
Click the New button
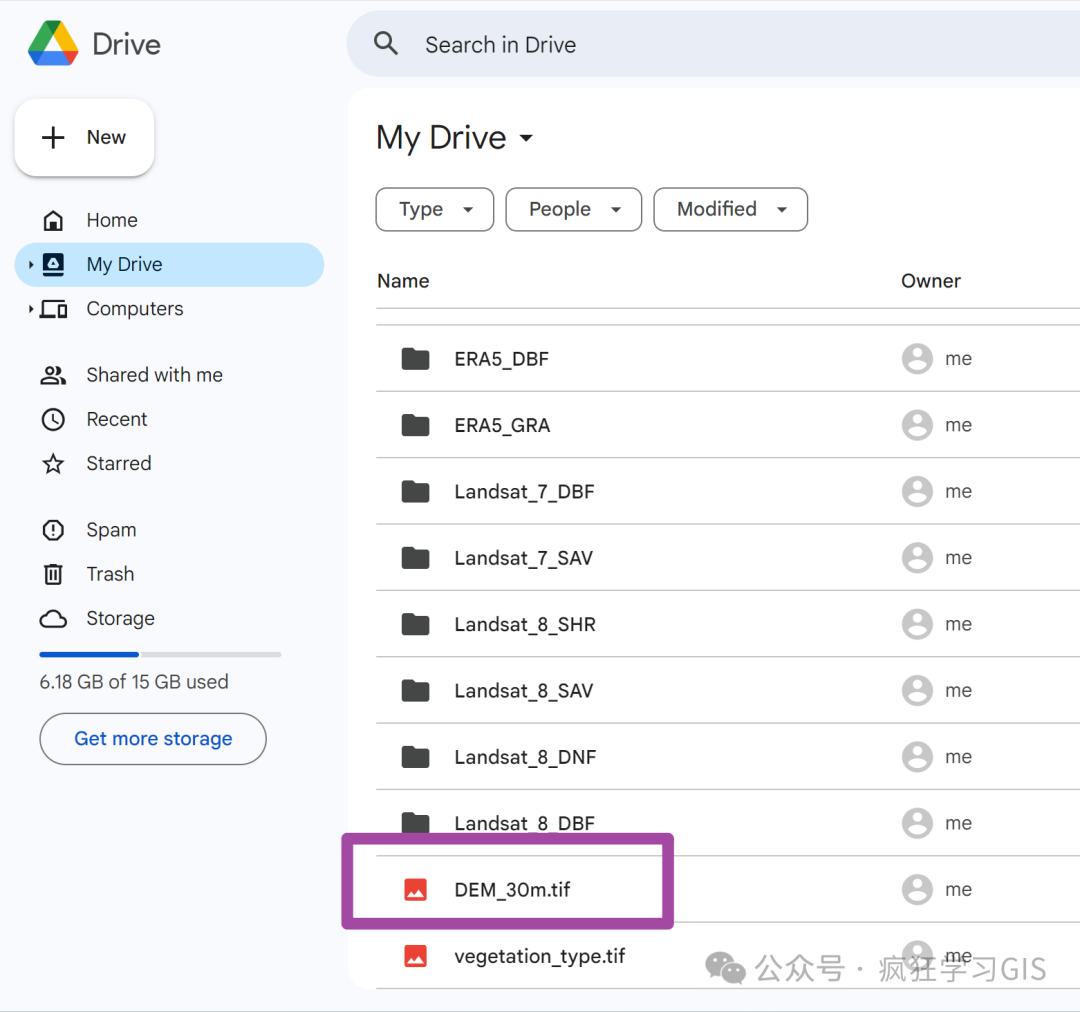click(84, 137)
